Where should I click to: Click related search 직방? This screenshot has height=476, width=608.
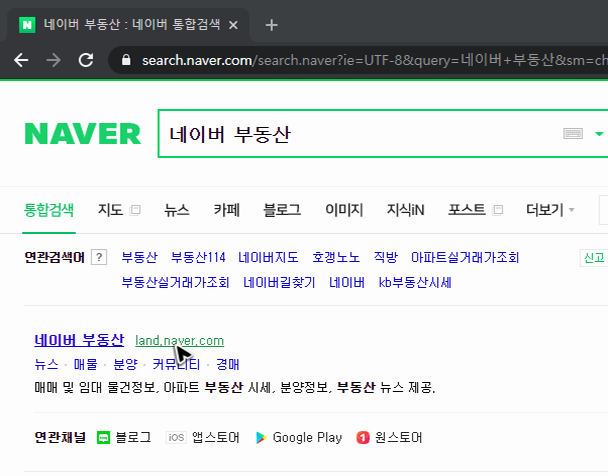[385, 257]
